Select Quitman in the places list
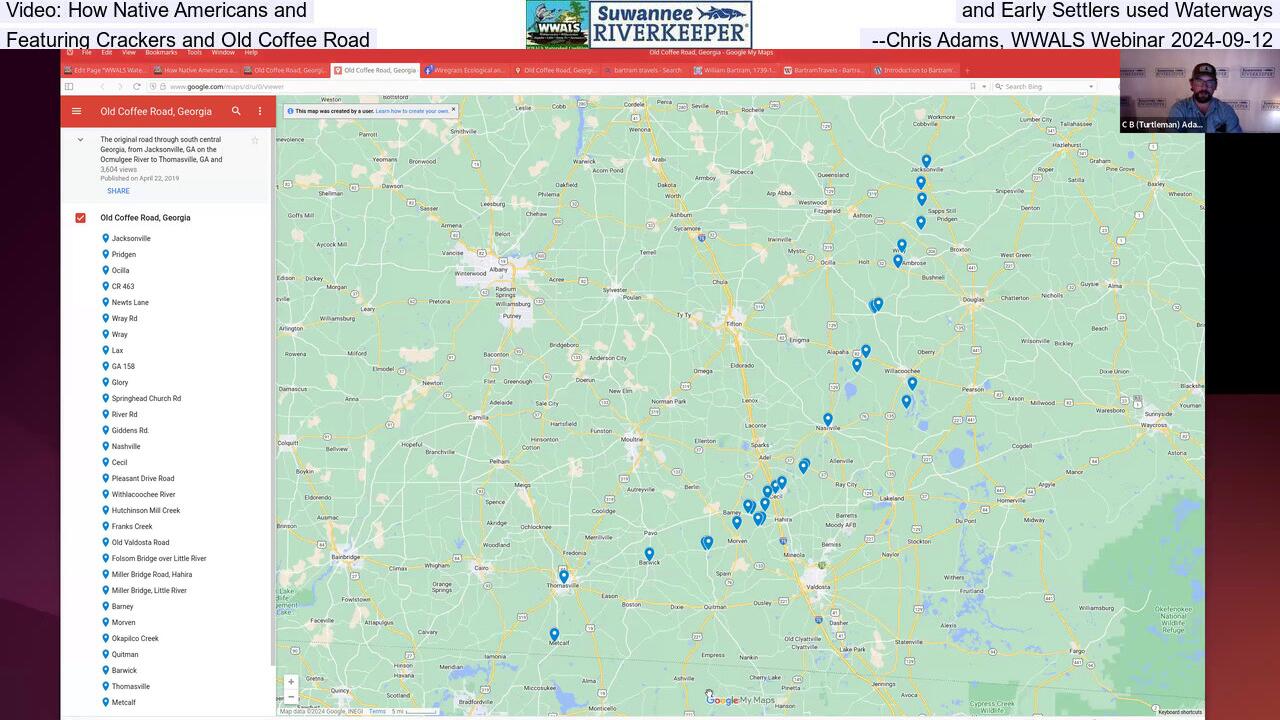The height and width of the screenshot is (720, 1280). point(125,654)
